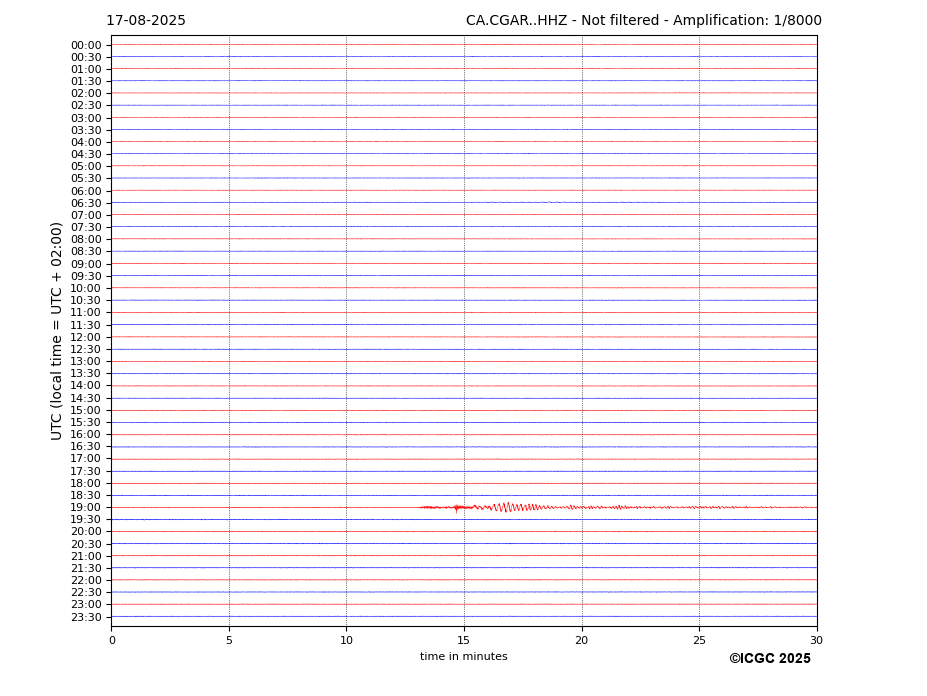Select the 12:30 time label
The width and height of the screenshot is (927, 696).
point(86,349)
